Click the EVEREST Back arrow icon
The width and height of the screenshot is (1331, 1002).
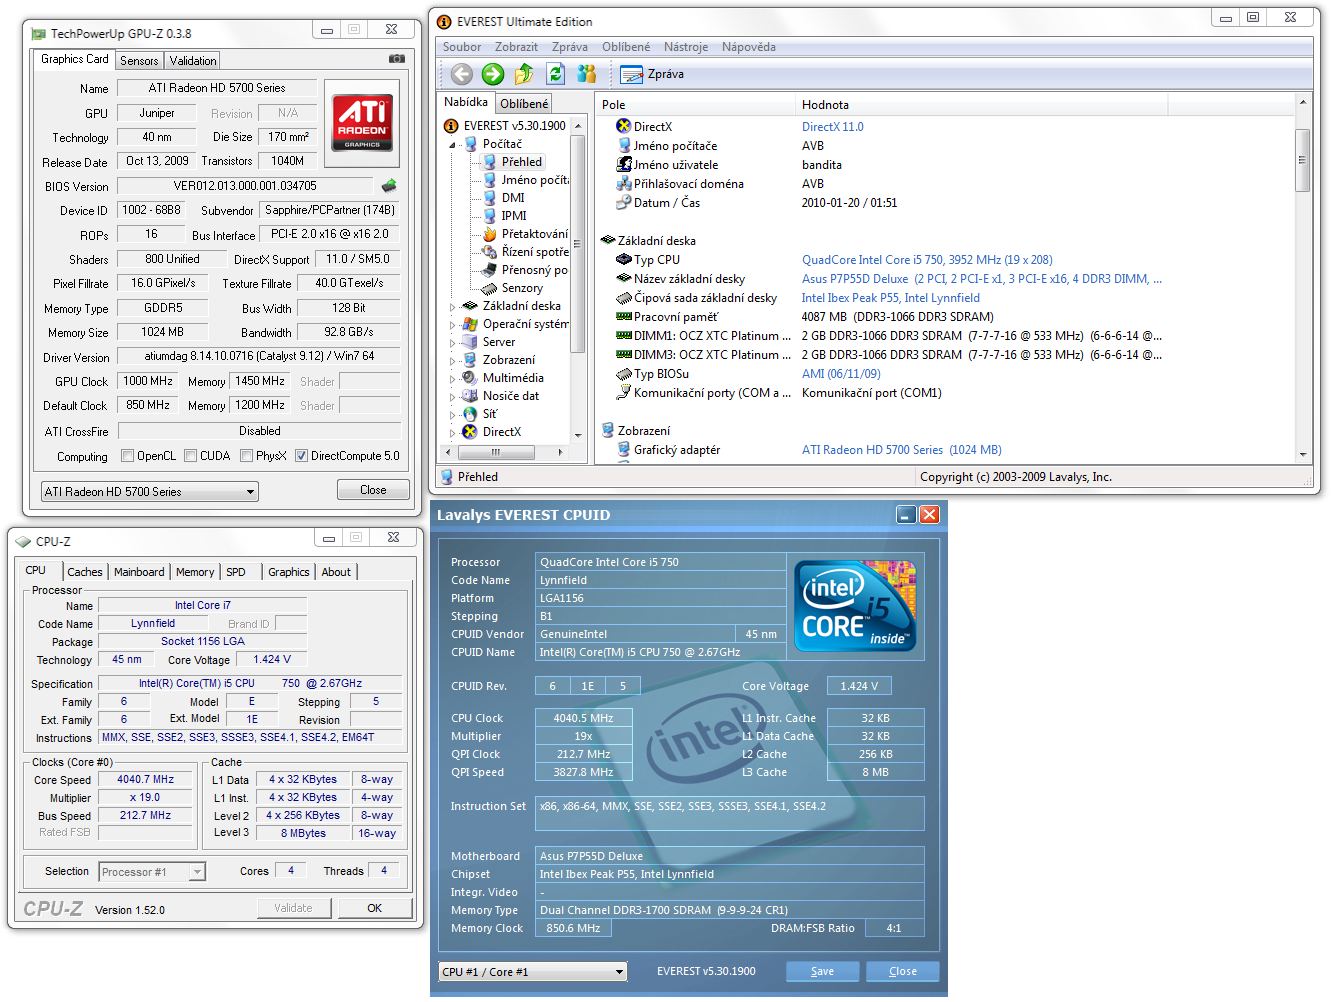461,74
